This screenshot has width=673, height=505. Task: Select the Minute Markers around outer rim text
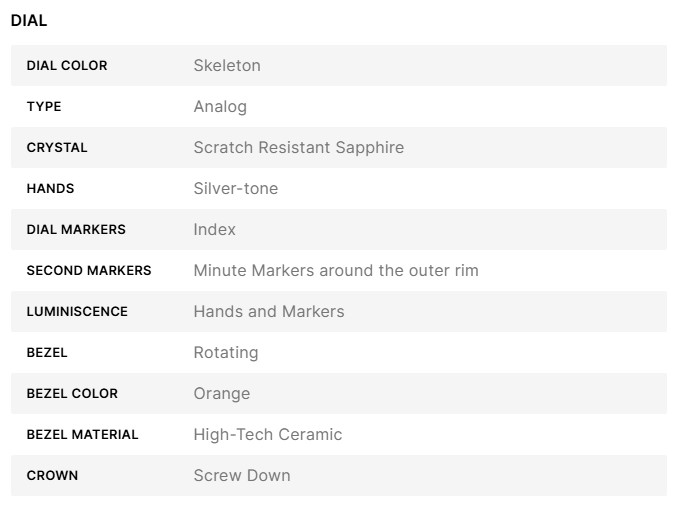336,271
